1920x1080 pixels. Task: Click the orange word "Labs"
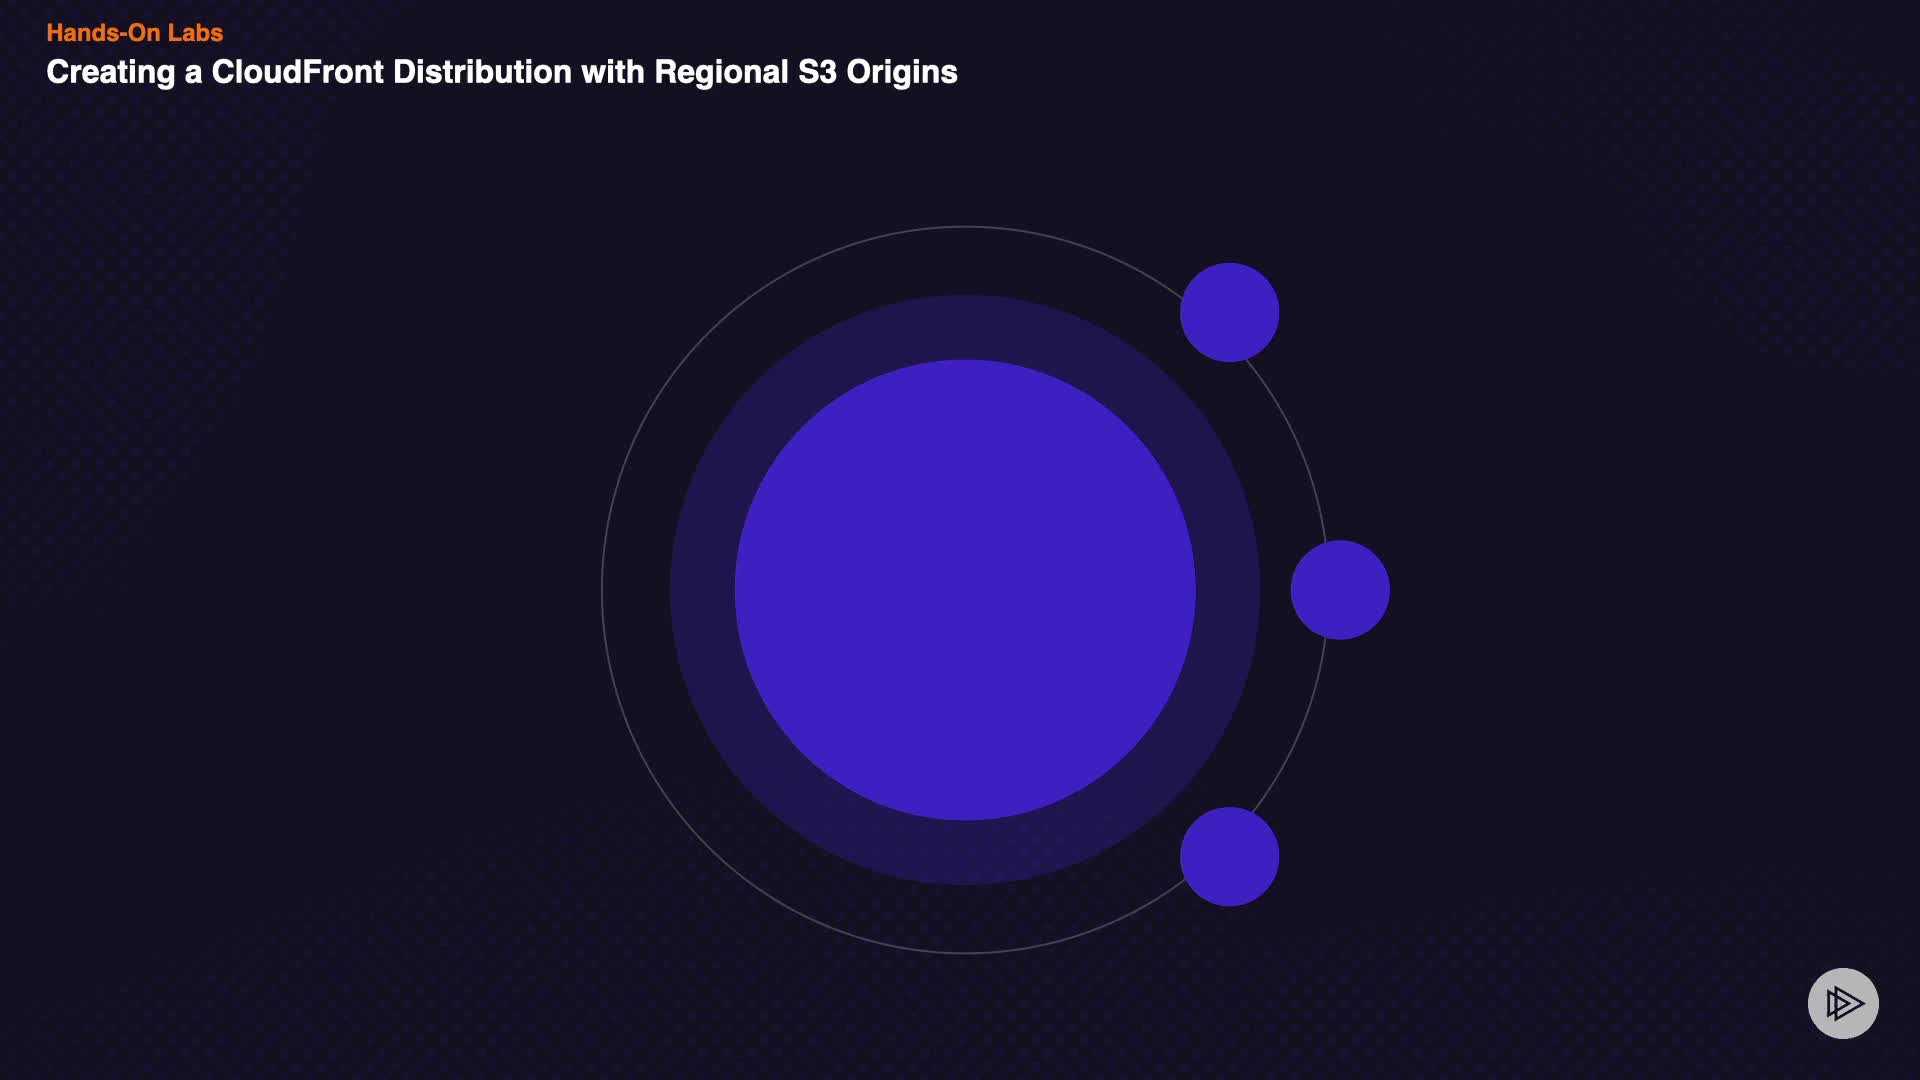click(x=195, y=33)
